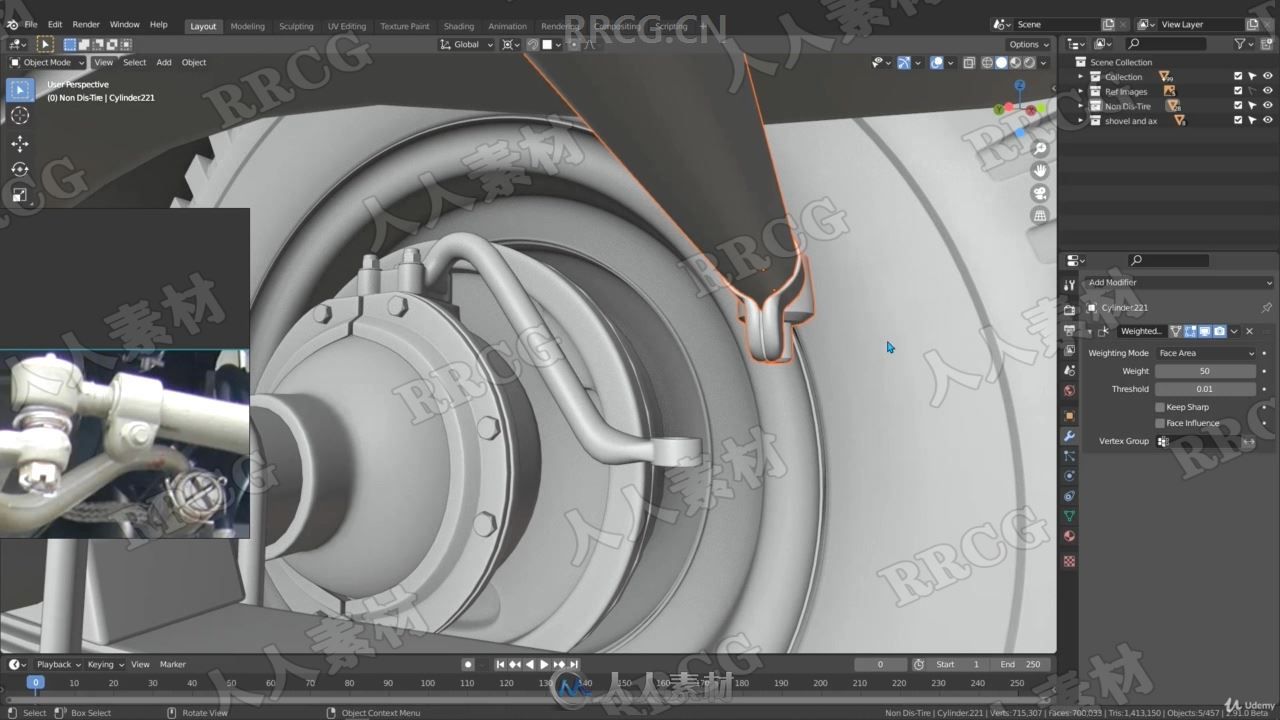This screenshot has height=720, width=1280.
Task: Open viewport Options dropdown
Action: pyautogui.click(x=1028, y=44)
